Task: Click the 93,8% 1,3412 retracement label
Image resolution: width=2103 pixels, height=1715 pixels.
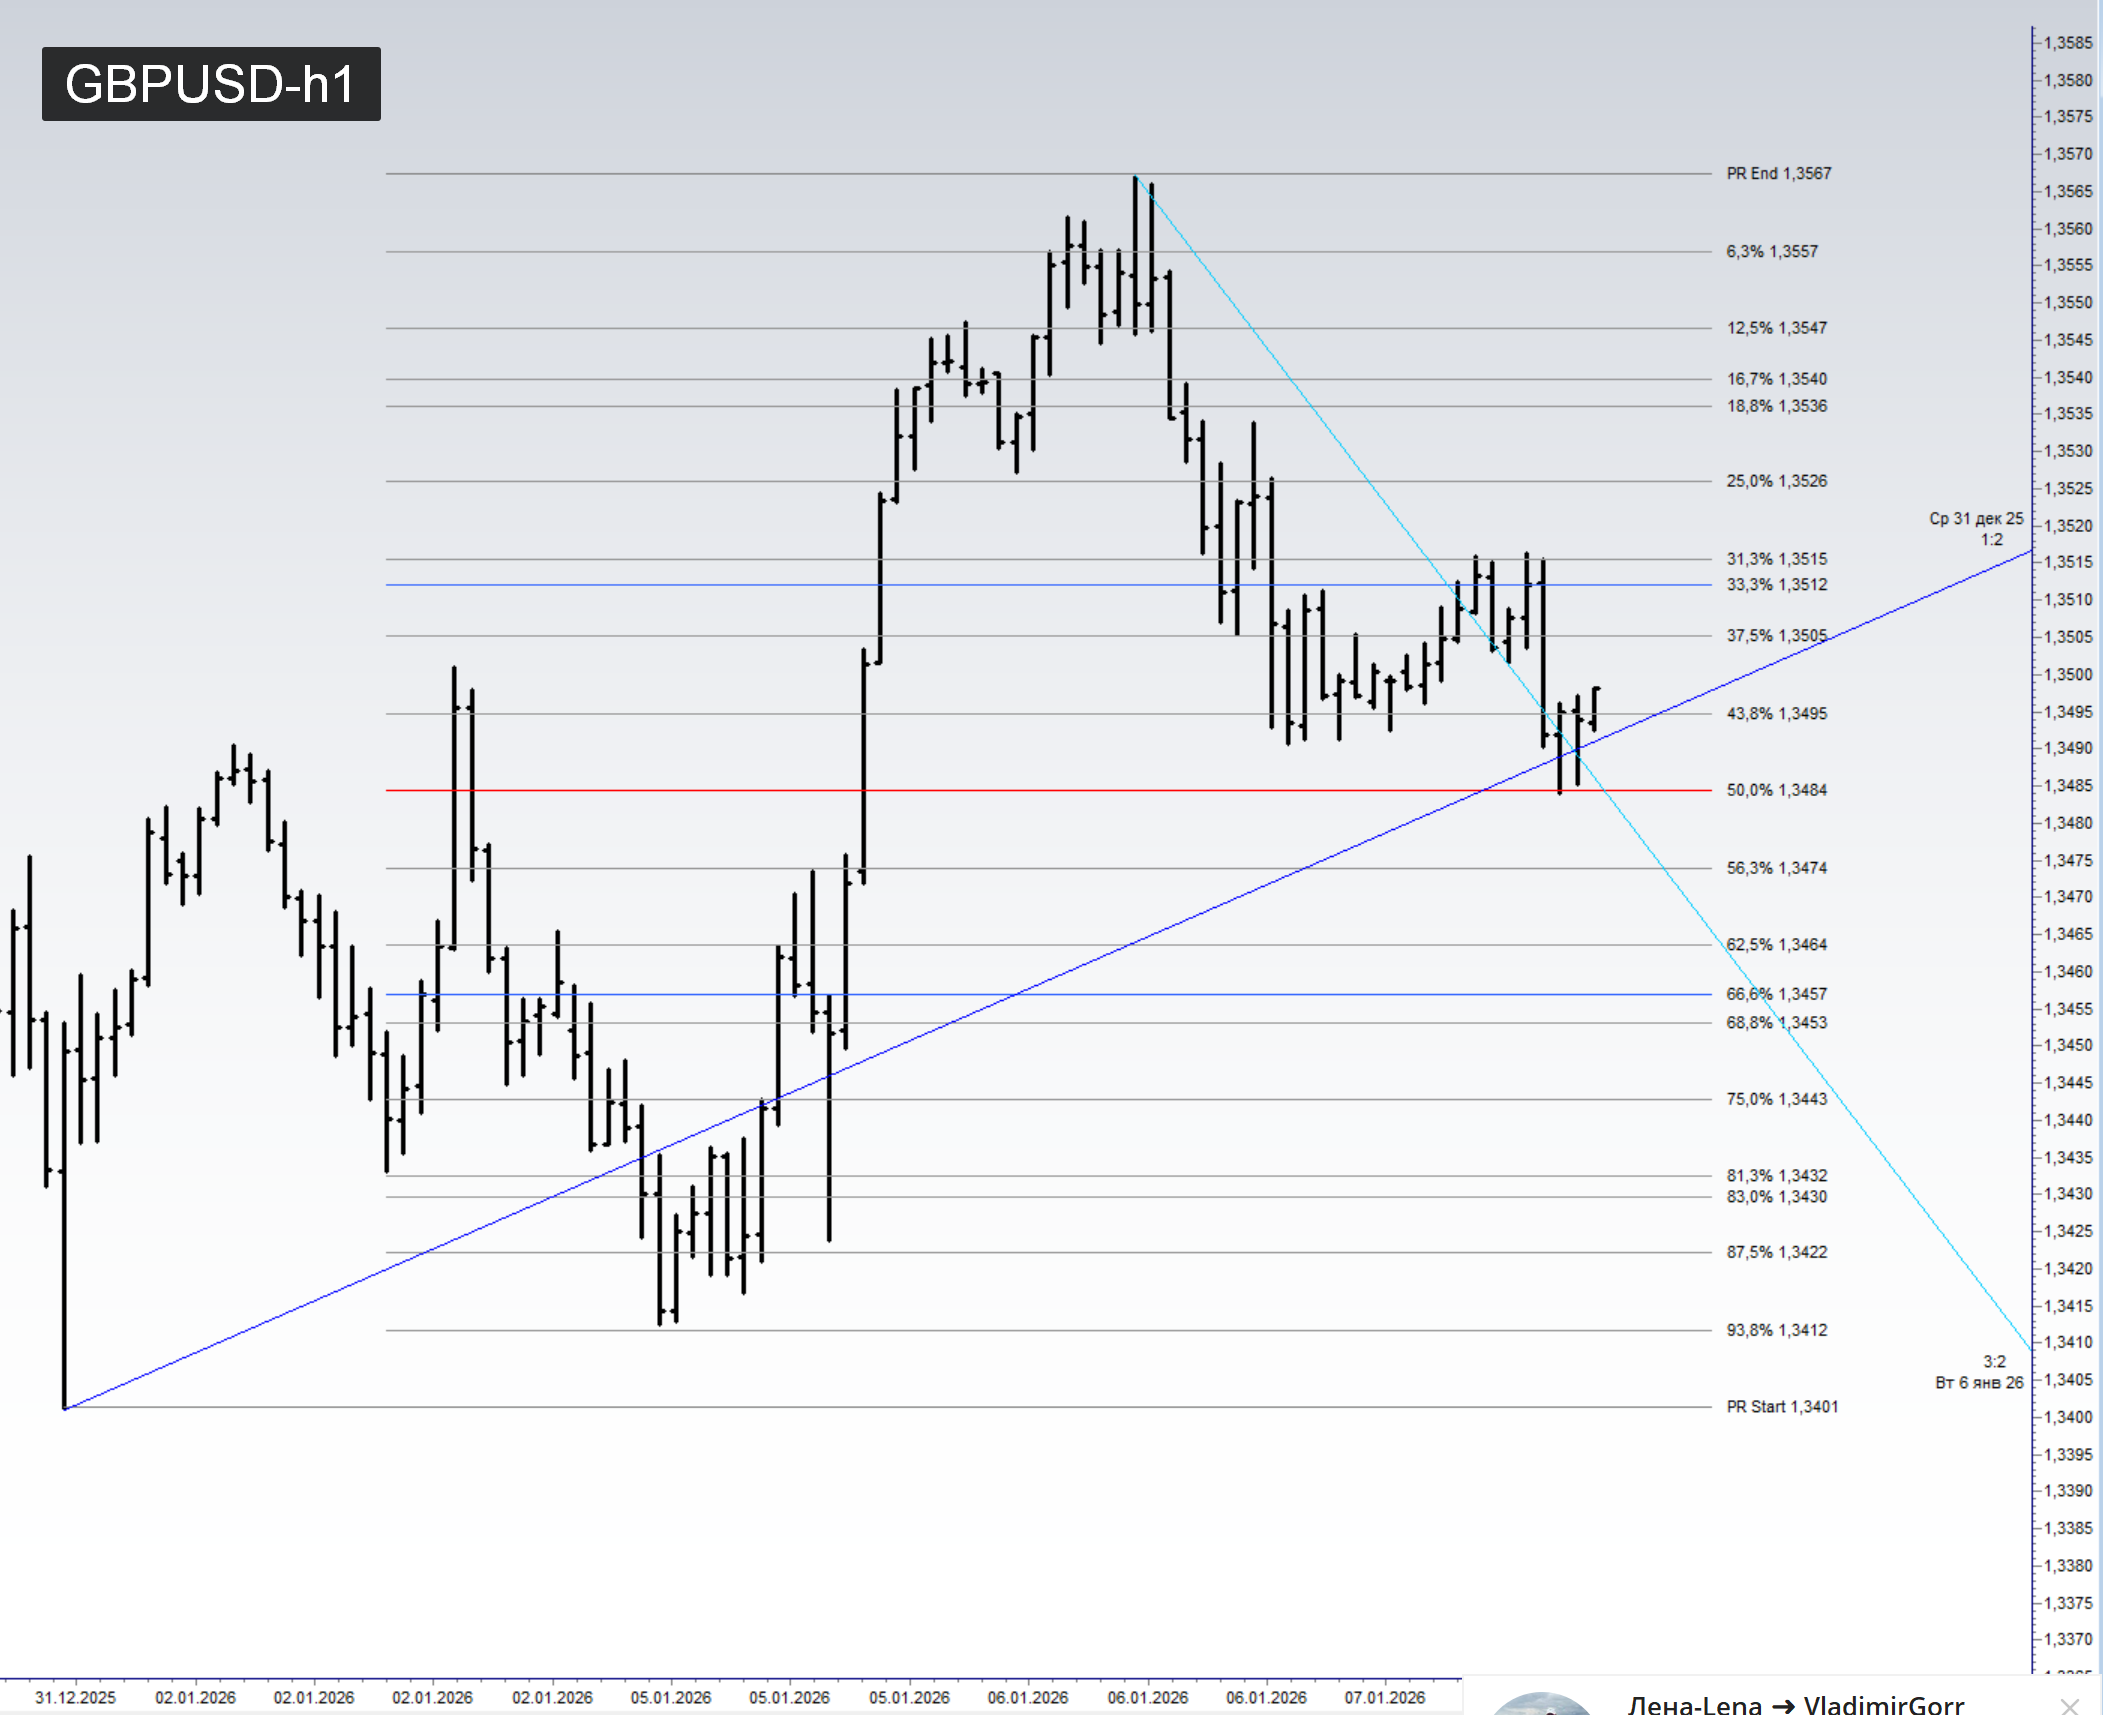Action: point(1776,1330)
